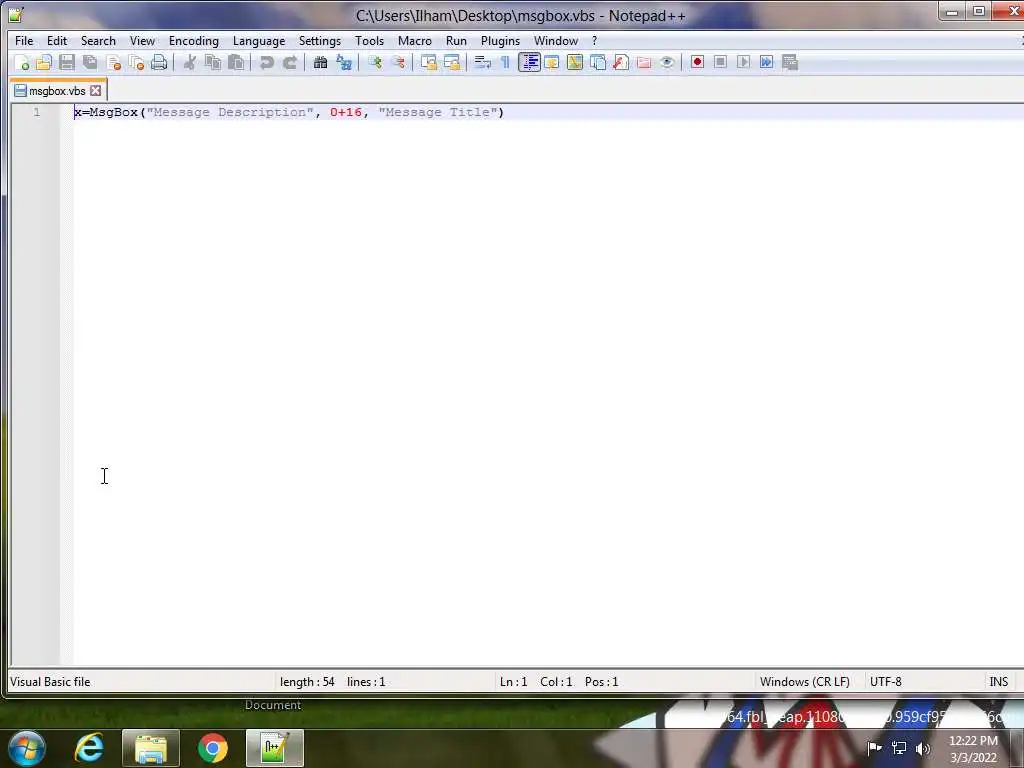Open the ? help menu
This screenshot has width=1024, height=768.
click(594, 40)
